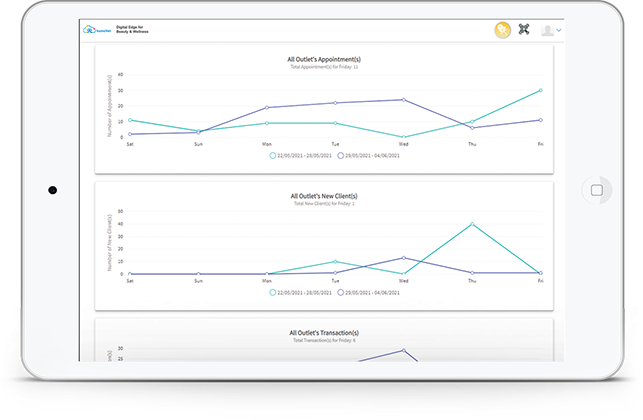The height and width of the screenshot is (420, 643).
Task: Click the purple Wednesday point in New Clients chart
Action: tap(404, 258)
